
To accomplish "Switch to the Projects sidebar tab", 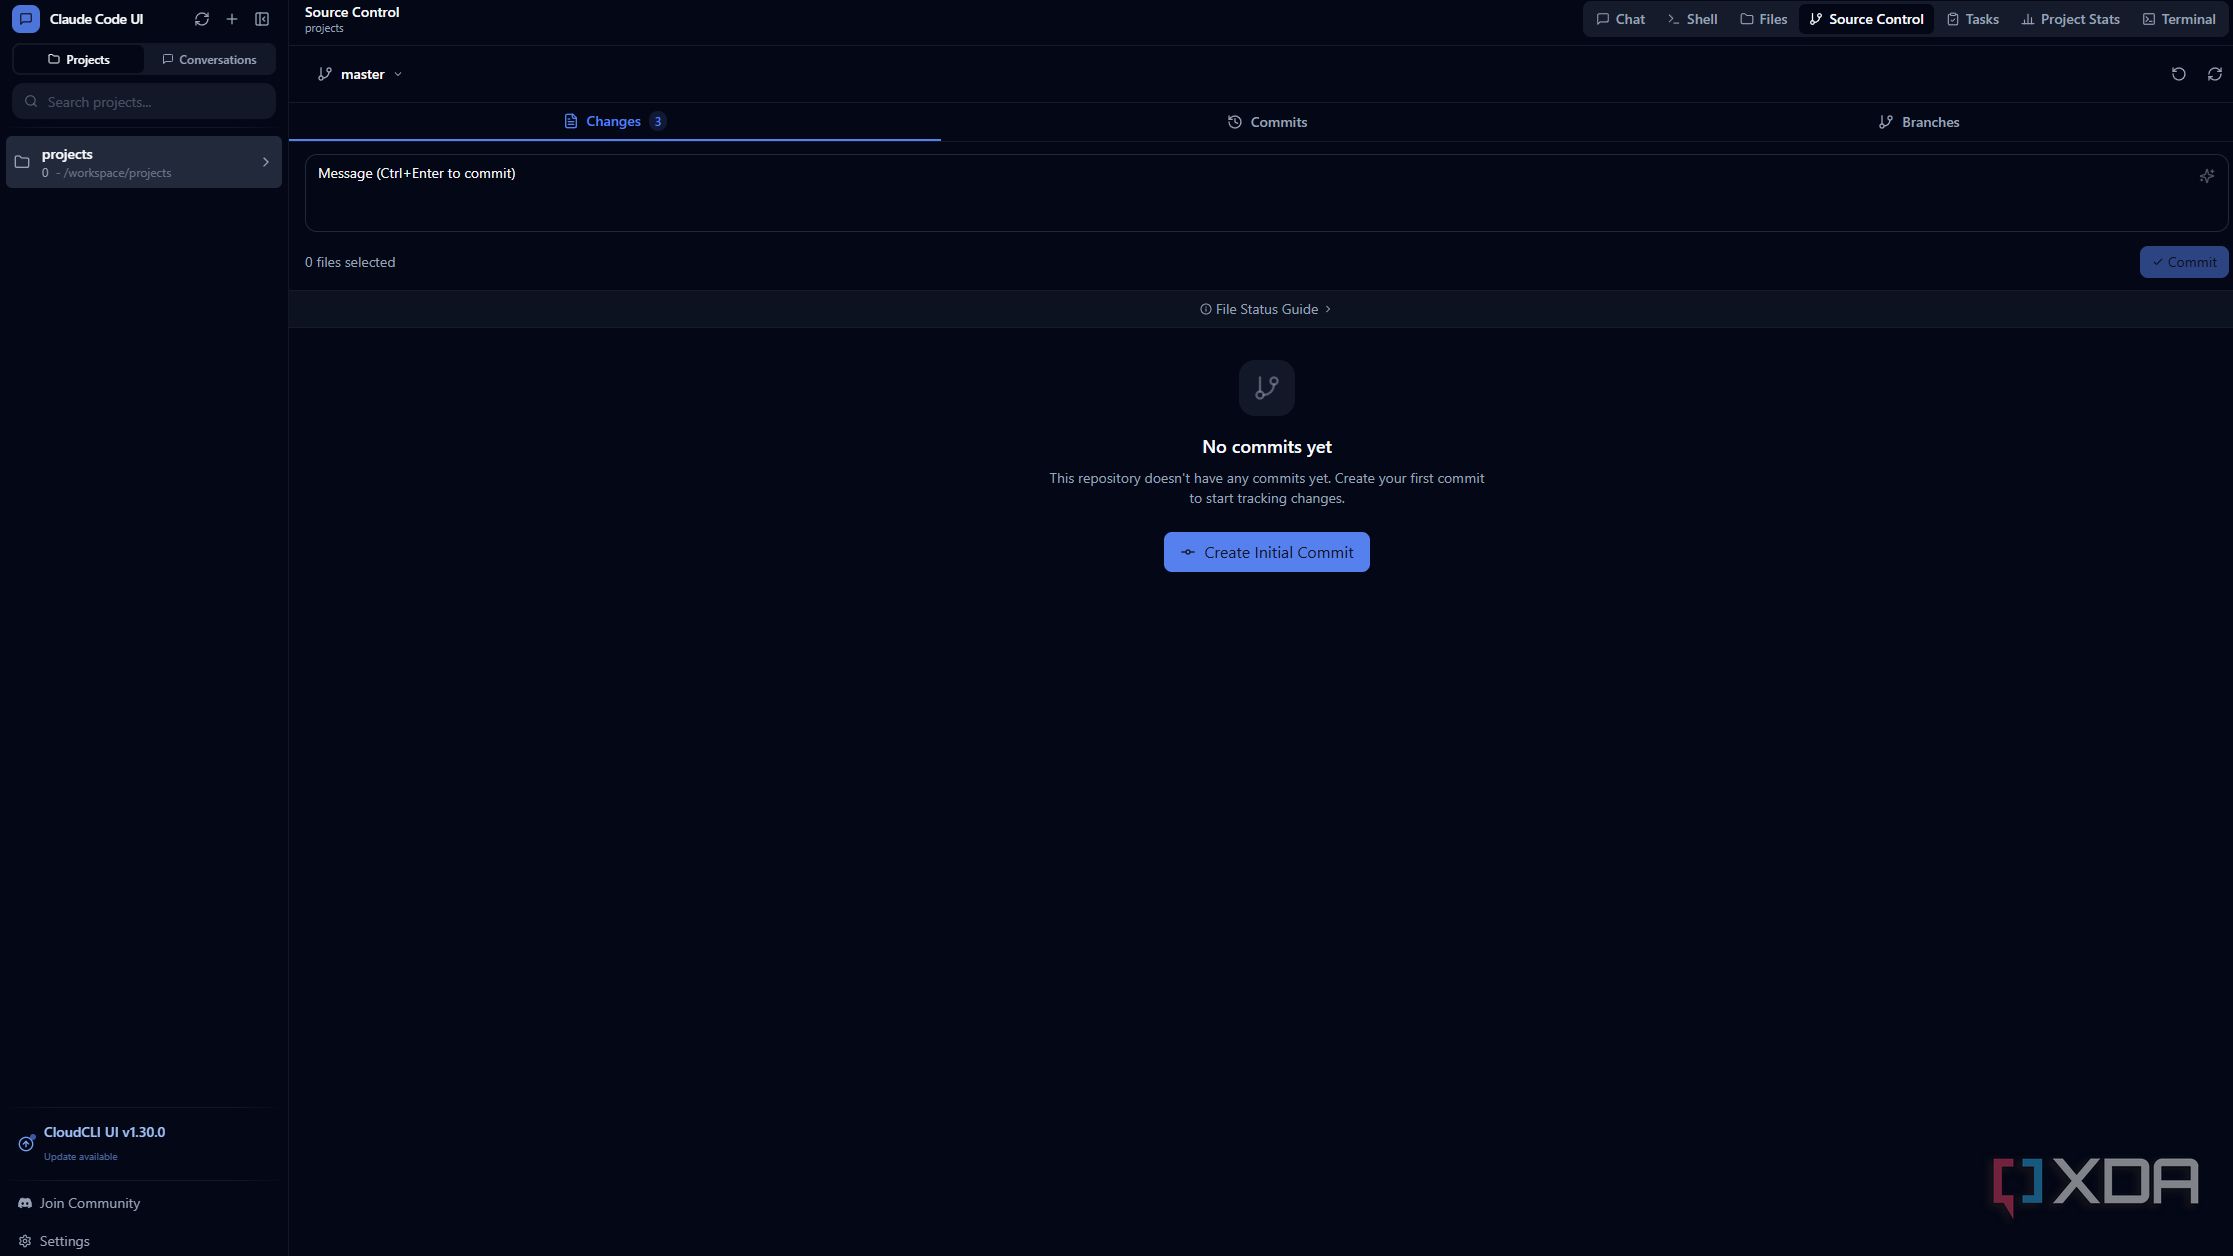I will [79, 60].
